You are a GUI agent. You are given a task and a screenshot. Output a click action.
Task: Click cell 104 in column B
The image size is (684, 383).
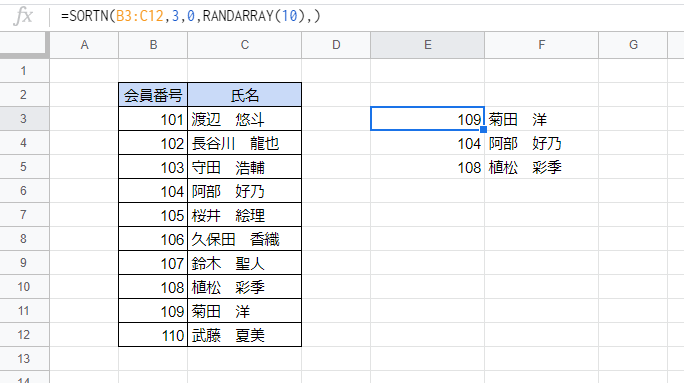point(153,191)
